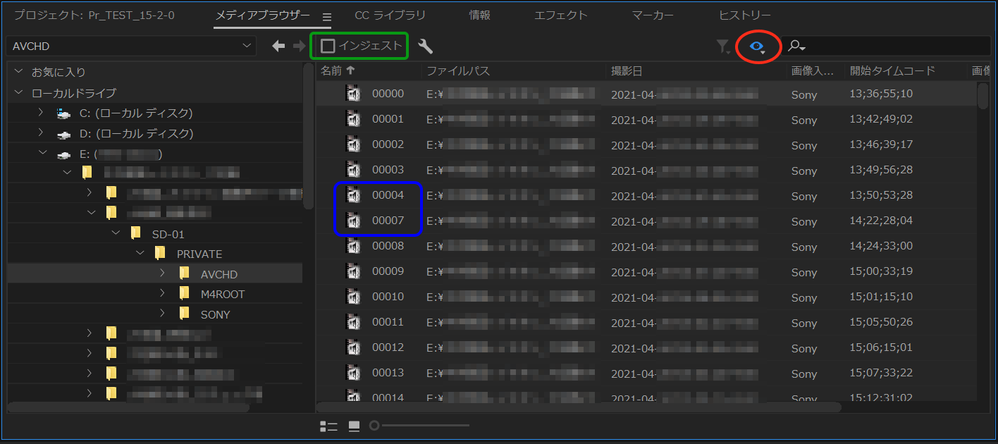
Task: Open the 情報 tab
Action: tap(479, 15)
